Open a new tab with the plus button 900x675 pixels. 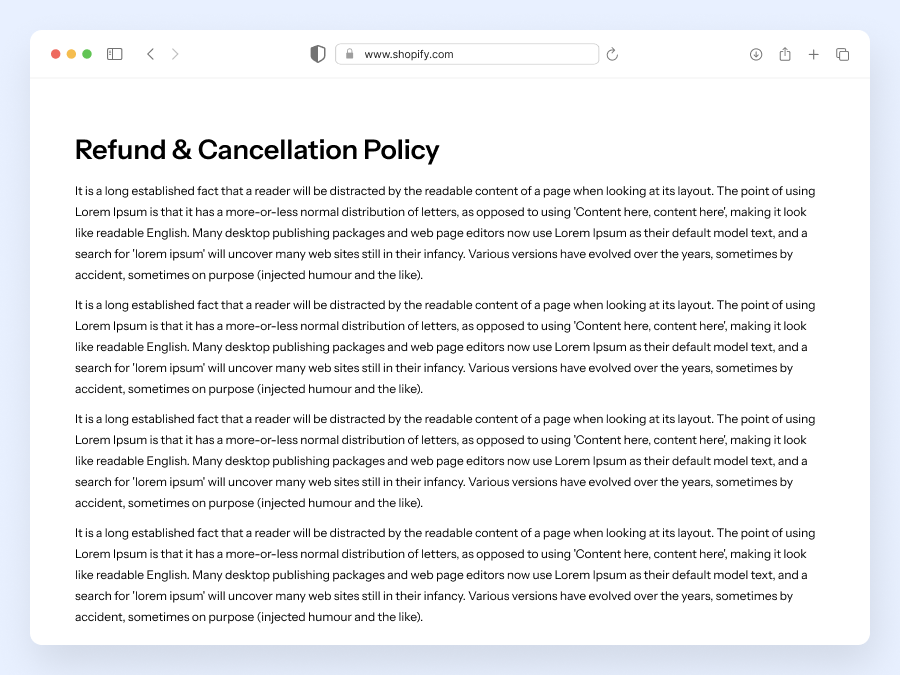coord(814,54)
